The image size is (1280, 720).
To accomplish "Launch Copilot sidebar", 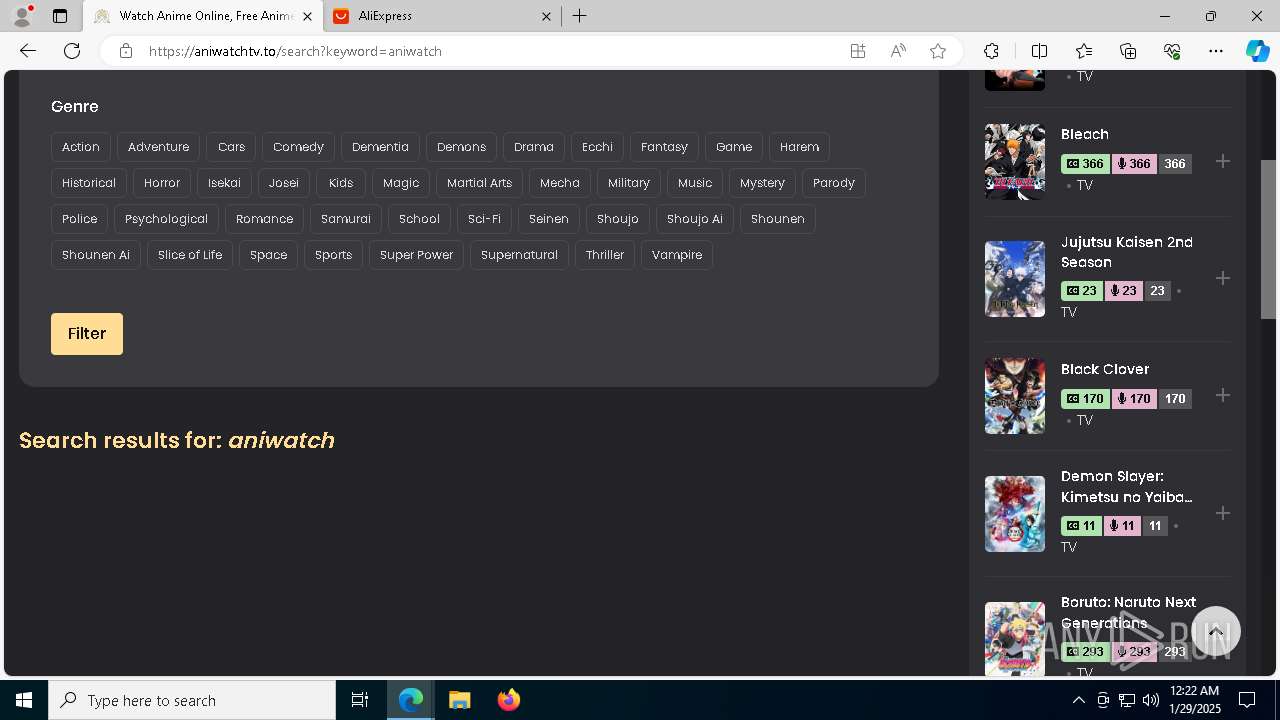I will click(x=1257, y=51).
